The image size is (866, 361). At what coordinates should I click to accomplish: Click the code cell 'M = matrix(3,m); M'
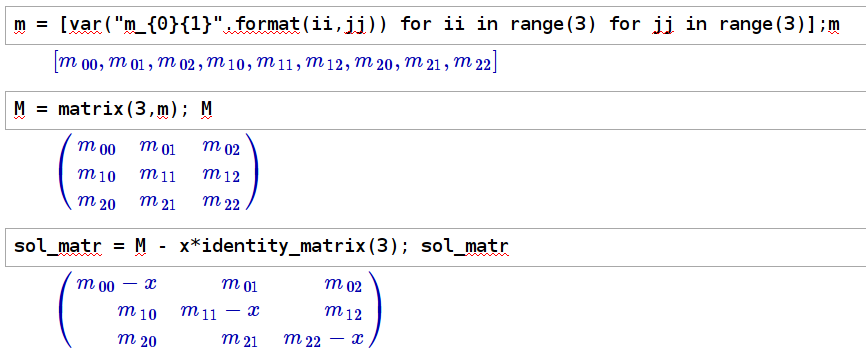[x=436, y=110]
